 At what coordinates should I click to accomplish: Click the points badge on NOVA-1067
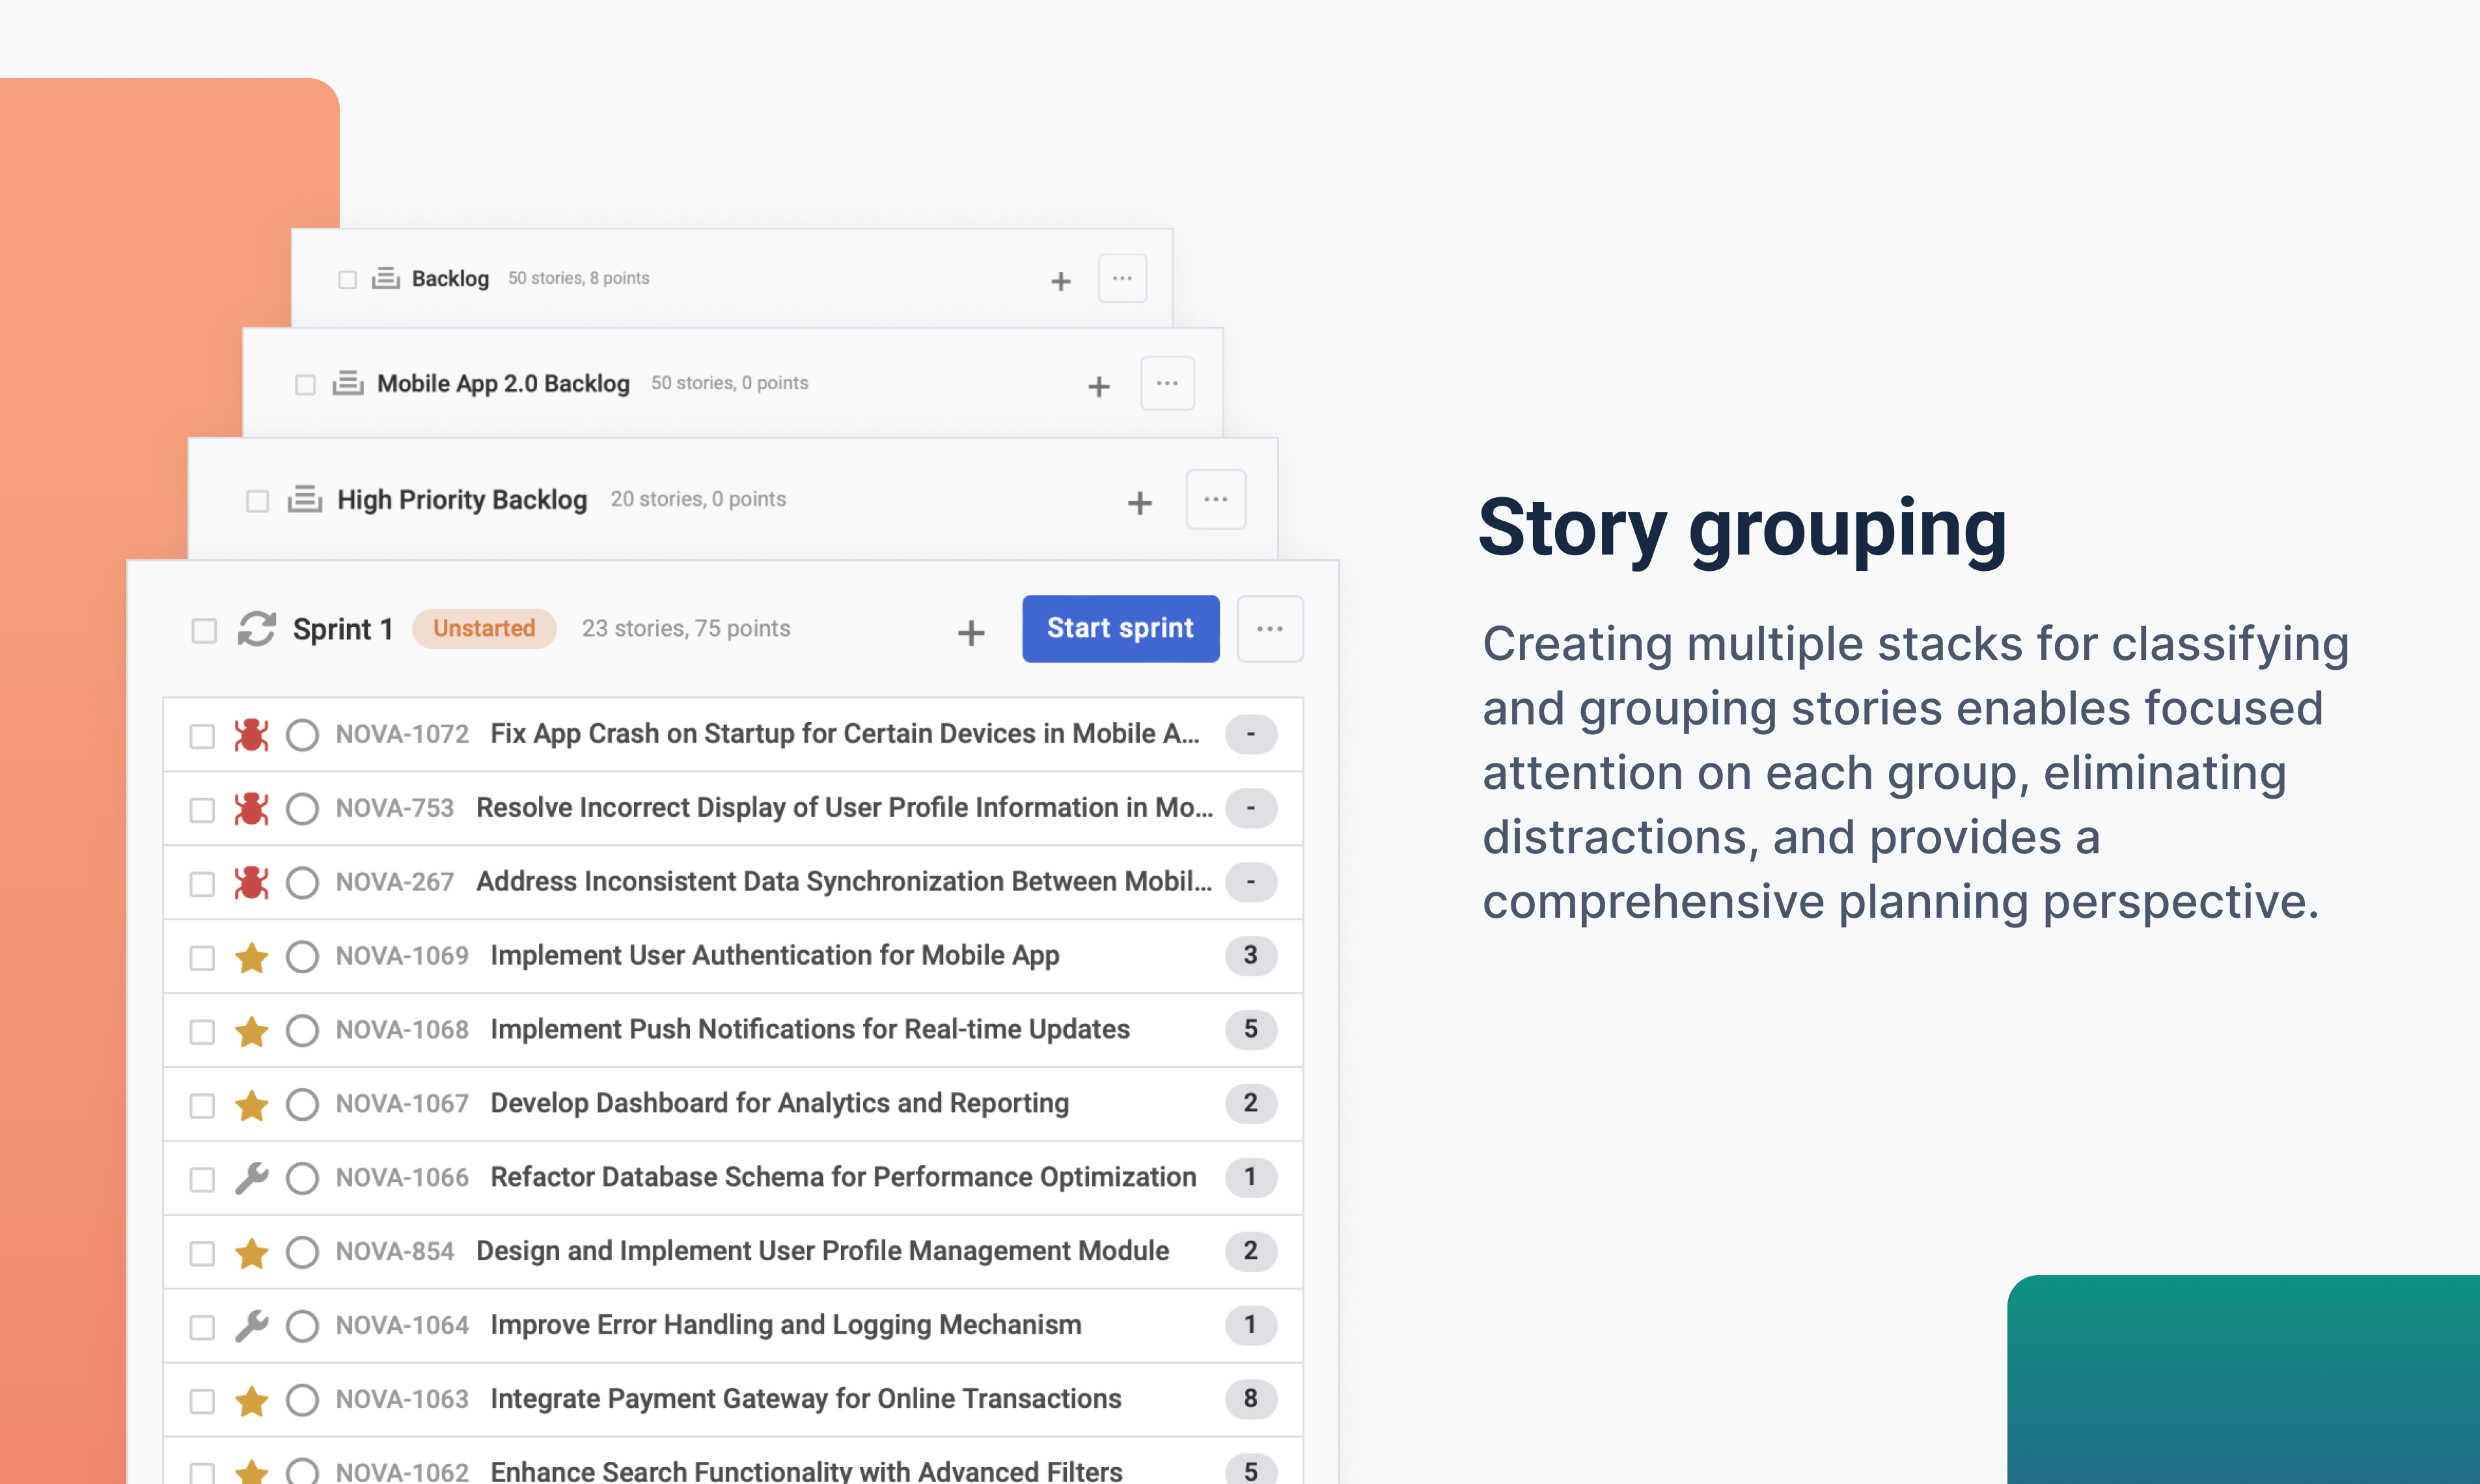point(1250,1103)
